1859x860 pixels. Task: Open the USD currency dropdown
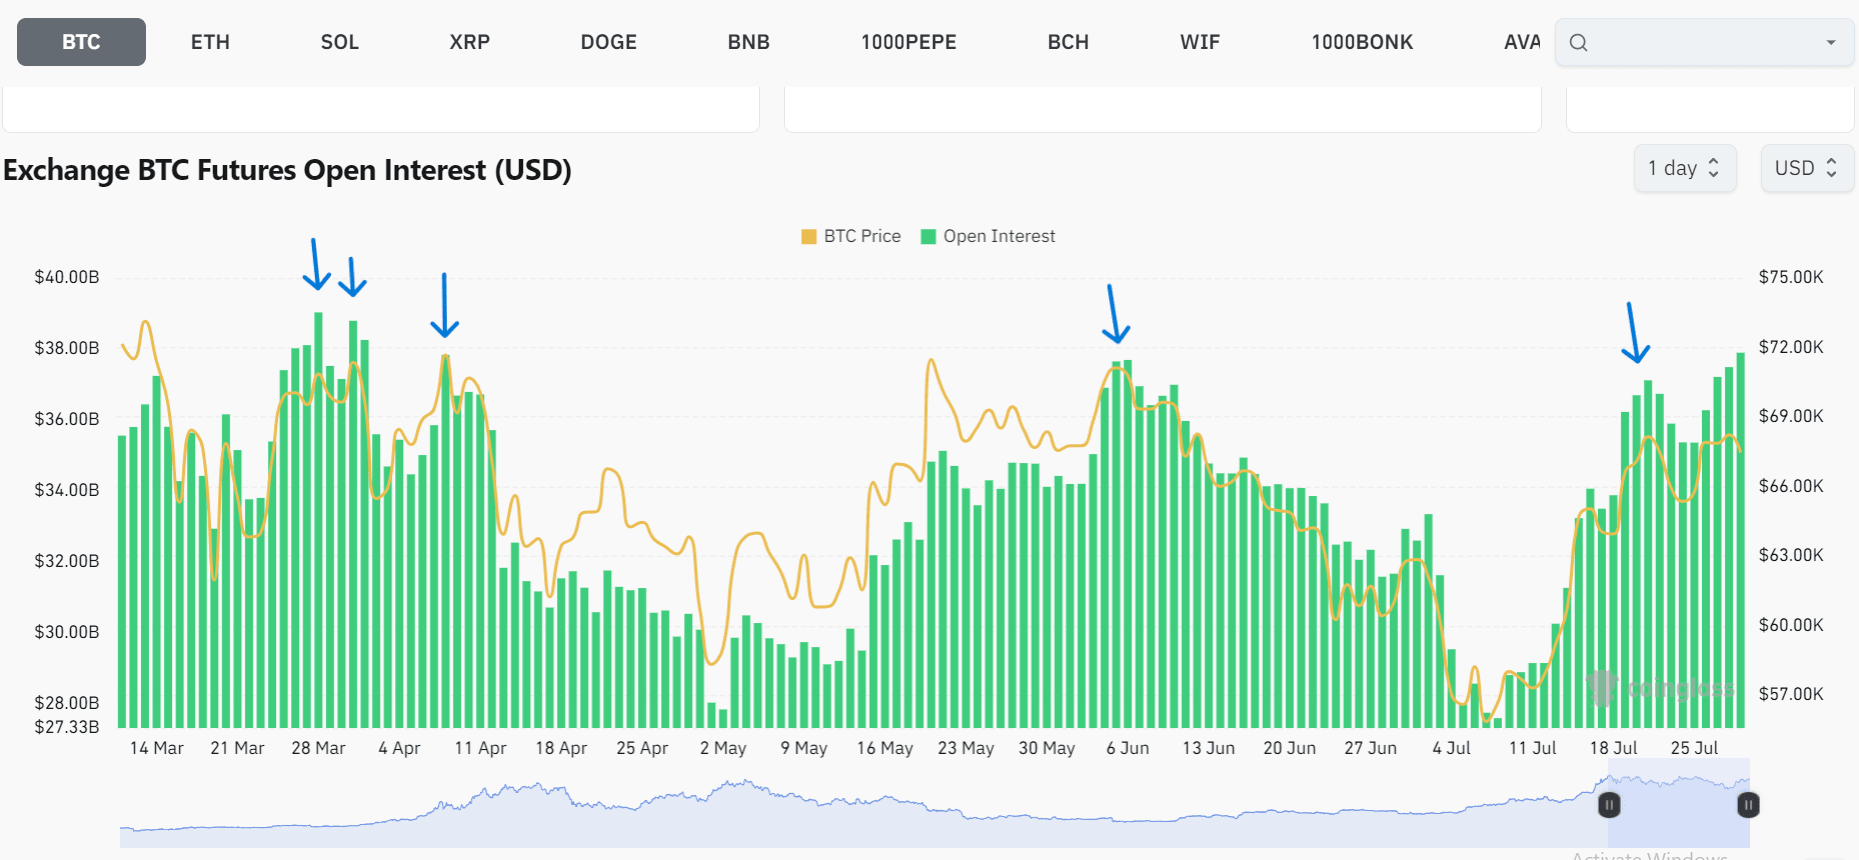[1806, 168]
